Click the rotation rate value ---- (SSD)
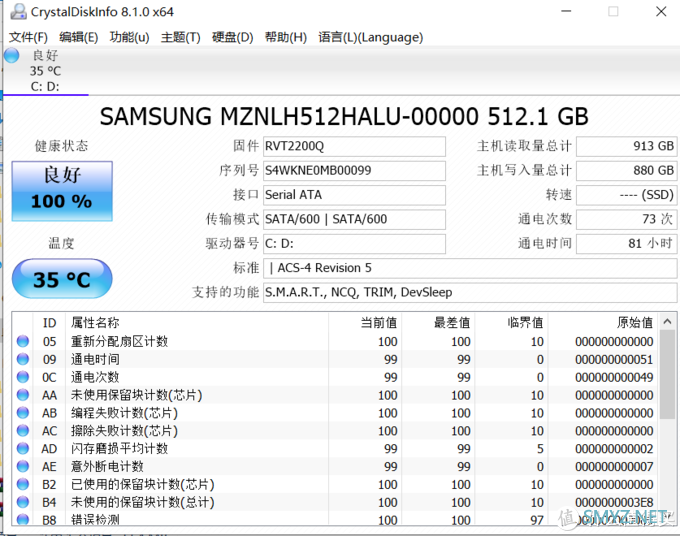The width and height of the screenshot is (680, 536). tap(626, 195)
